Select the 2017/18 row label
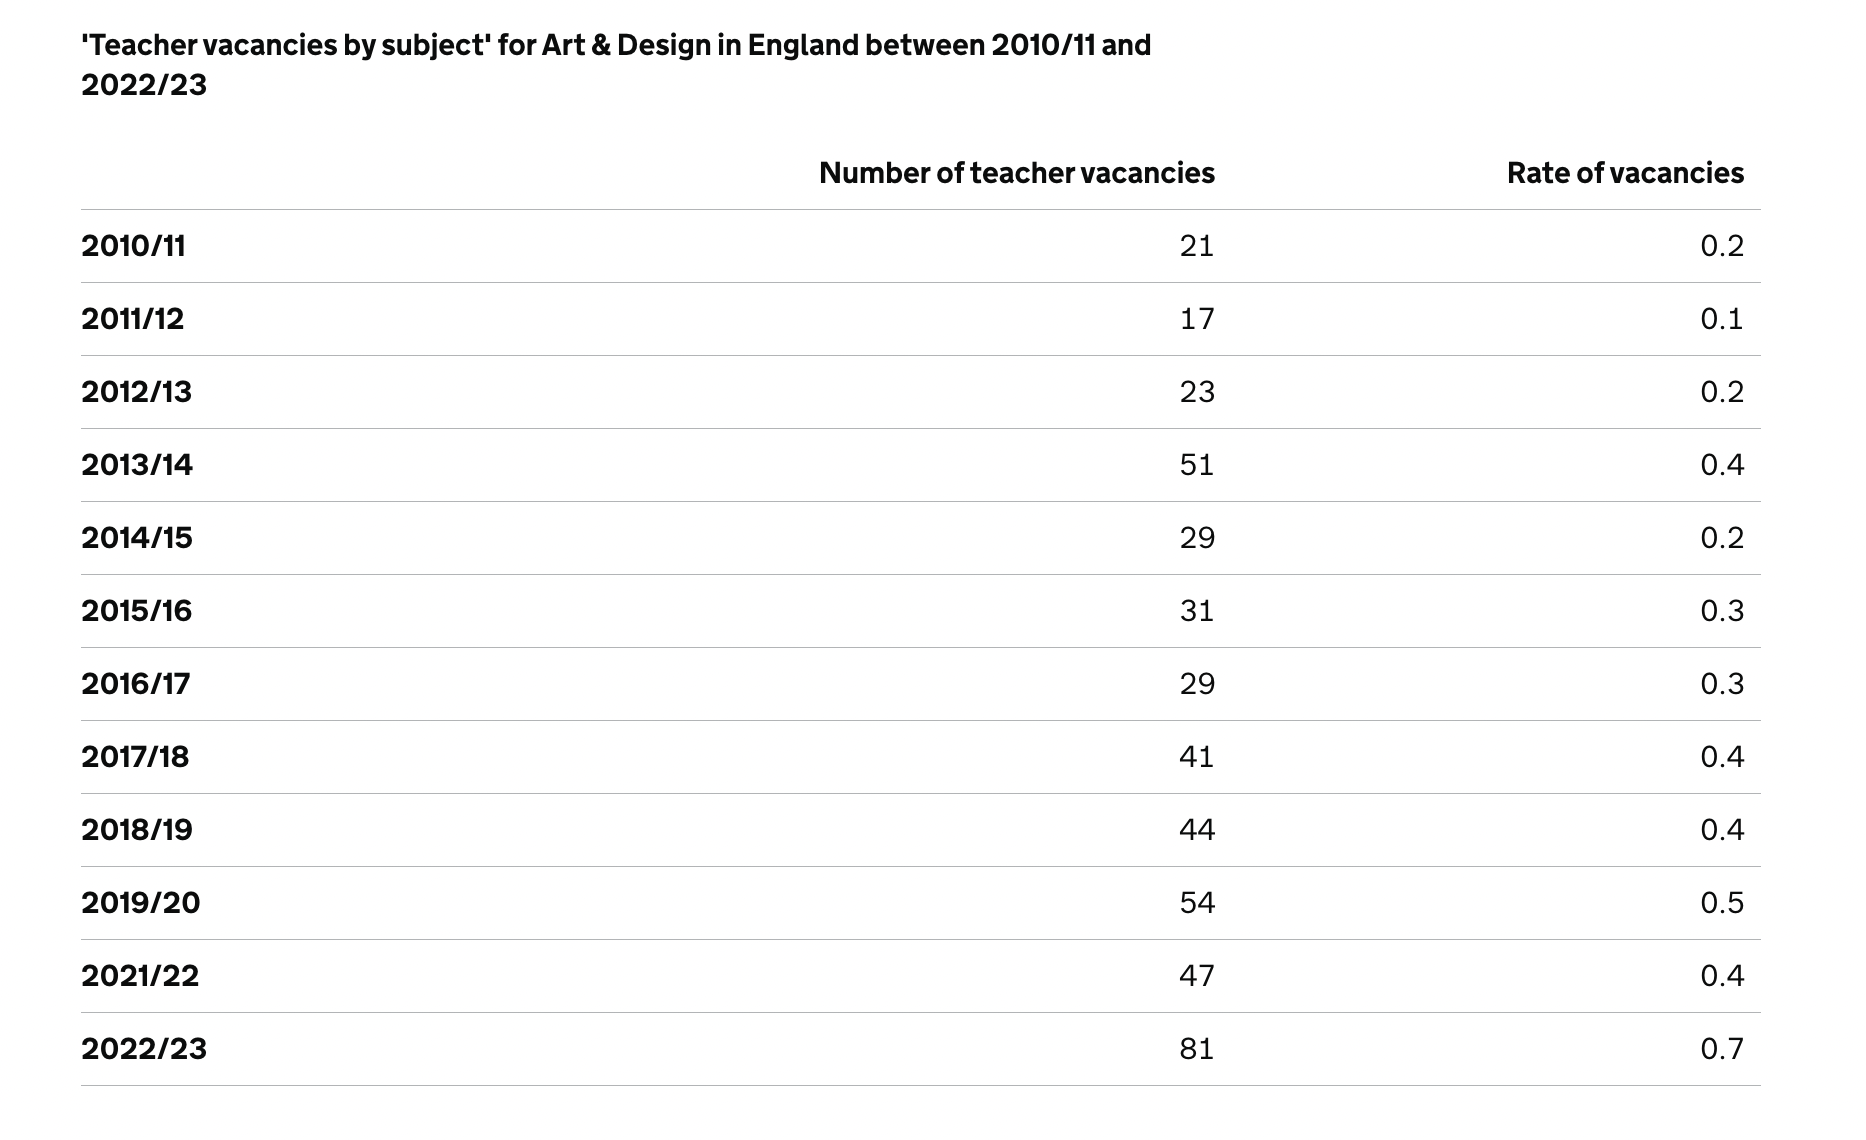1866x1140 pixels. pyautogui.click(x=135, y=757)
